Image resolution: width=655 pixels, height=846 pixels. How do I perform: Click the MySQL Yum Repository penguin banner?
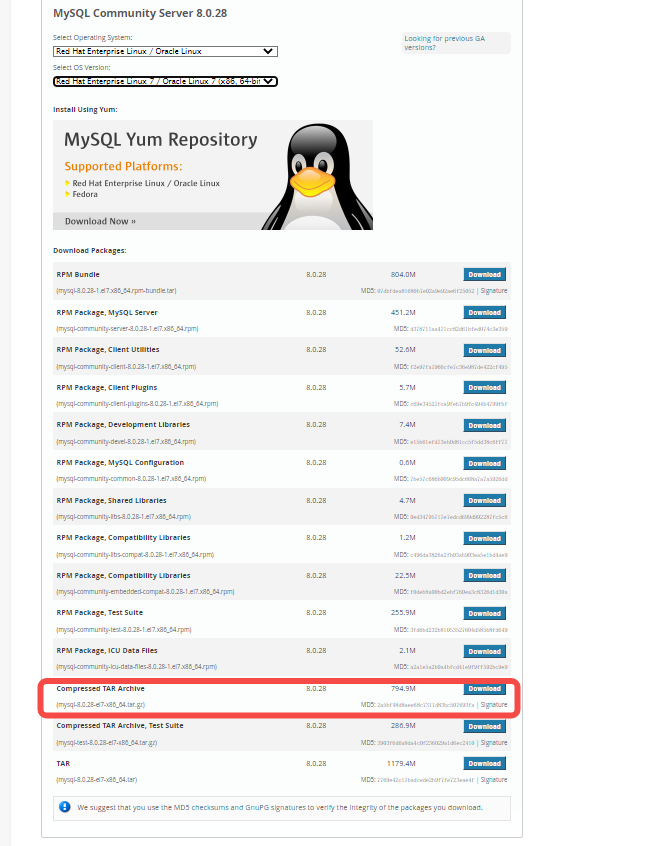213,175
